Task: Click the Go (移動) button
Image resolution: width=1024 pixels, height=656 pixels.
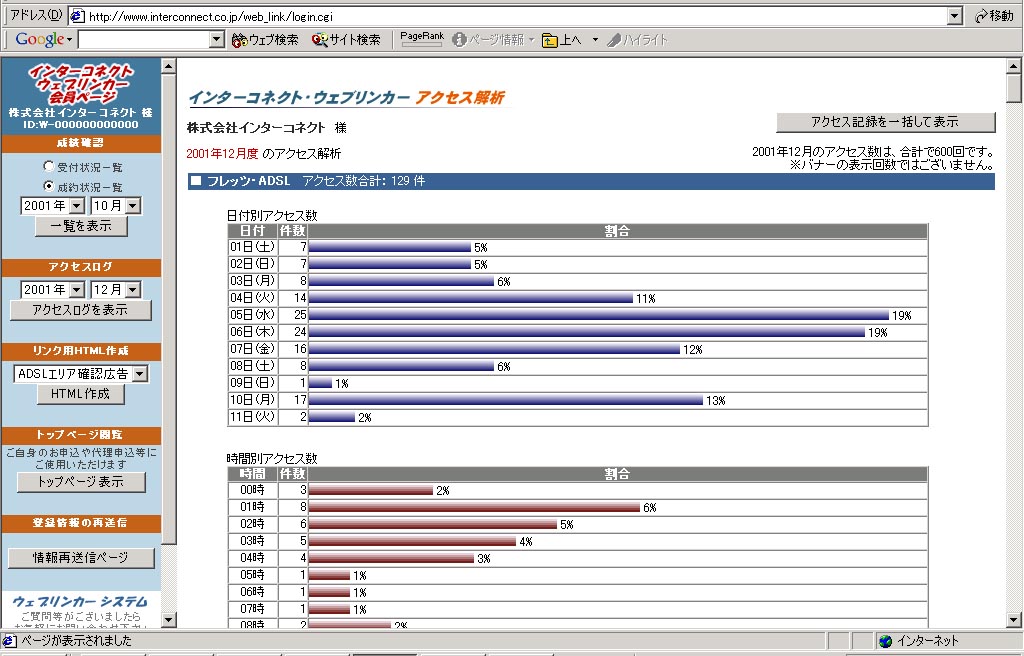Action: 994,16
